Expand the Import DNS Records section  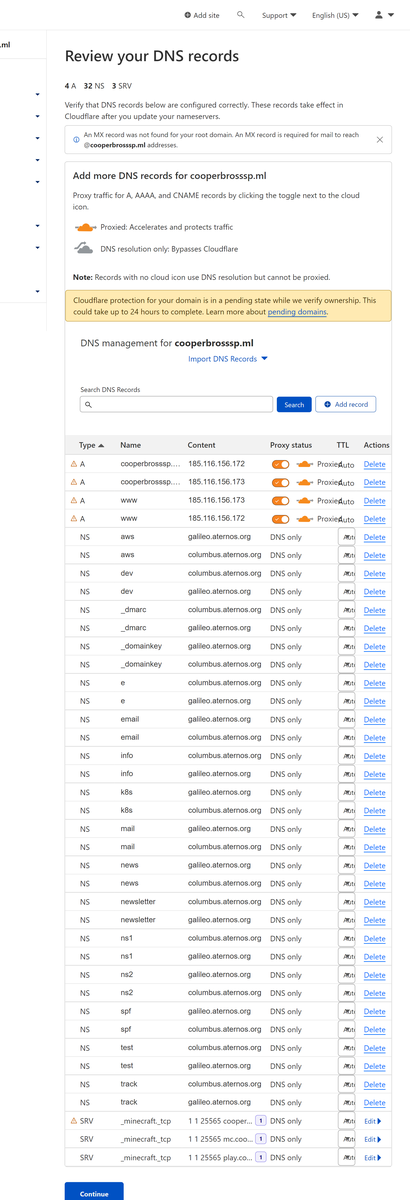[228, 358]
